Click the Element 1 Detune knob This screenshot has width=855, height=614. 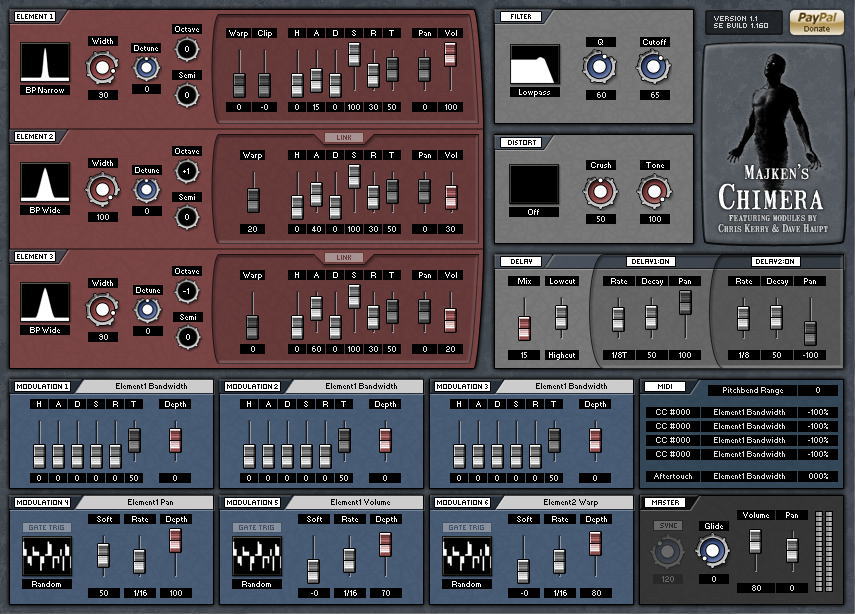[147, 68]
